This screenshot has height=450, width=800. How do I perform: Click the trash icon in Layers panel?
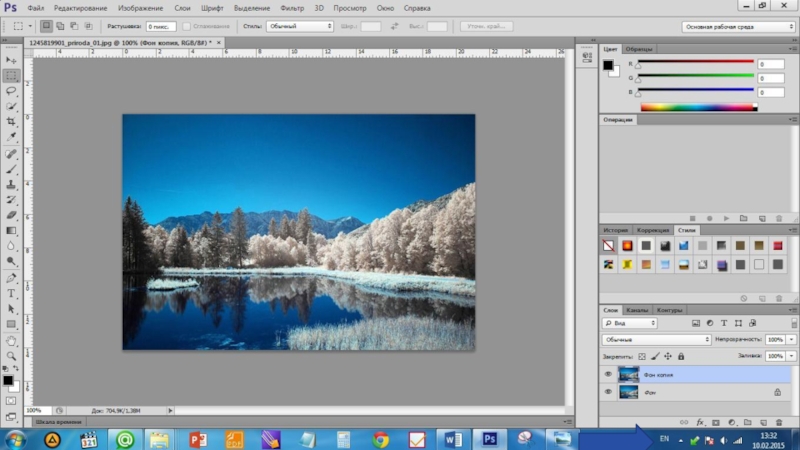pos(777,423)
